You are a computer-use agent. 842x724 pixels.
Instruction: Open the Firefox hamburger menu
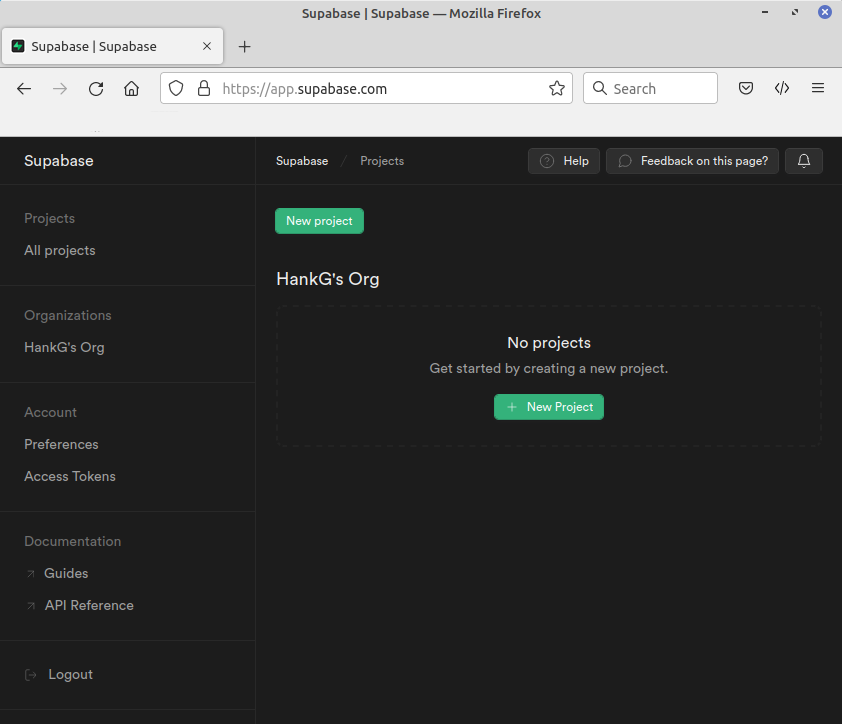[818, 88]
